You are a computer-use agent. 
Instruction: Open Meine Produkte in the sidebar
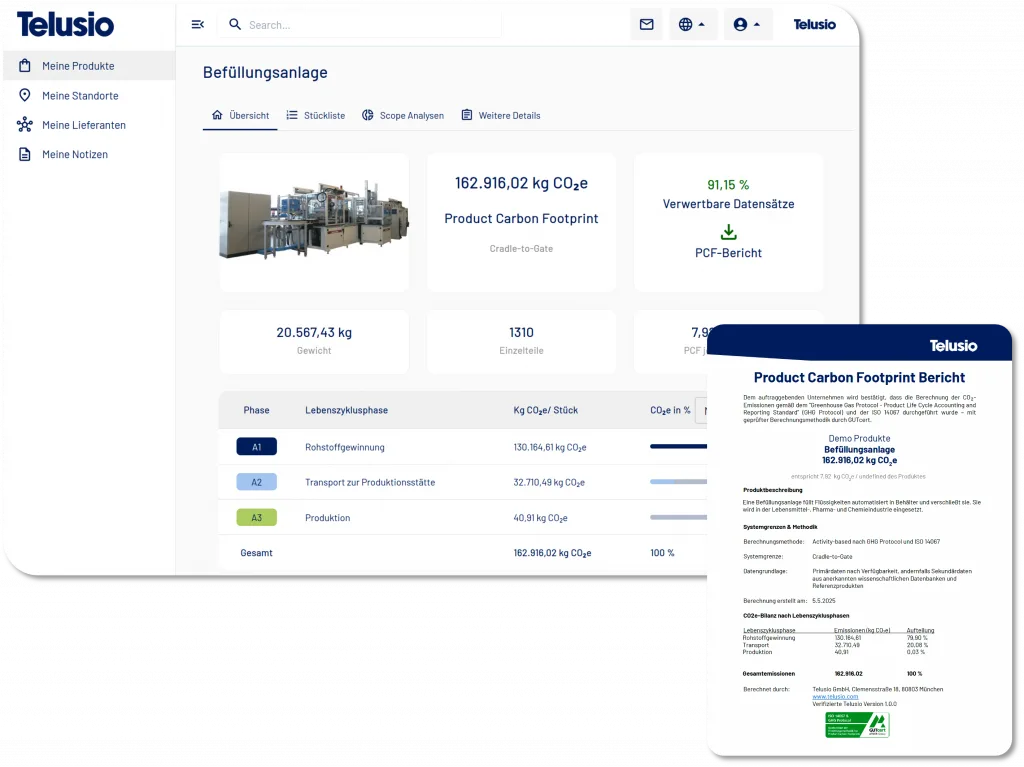click(x=89, y=65)
